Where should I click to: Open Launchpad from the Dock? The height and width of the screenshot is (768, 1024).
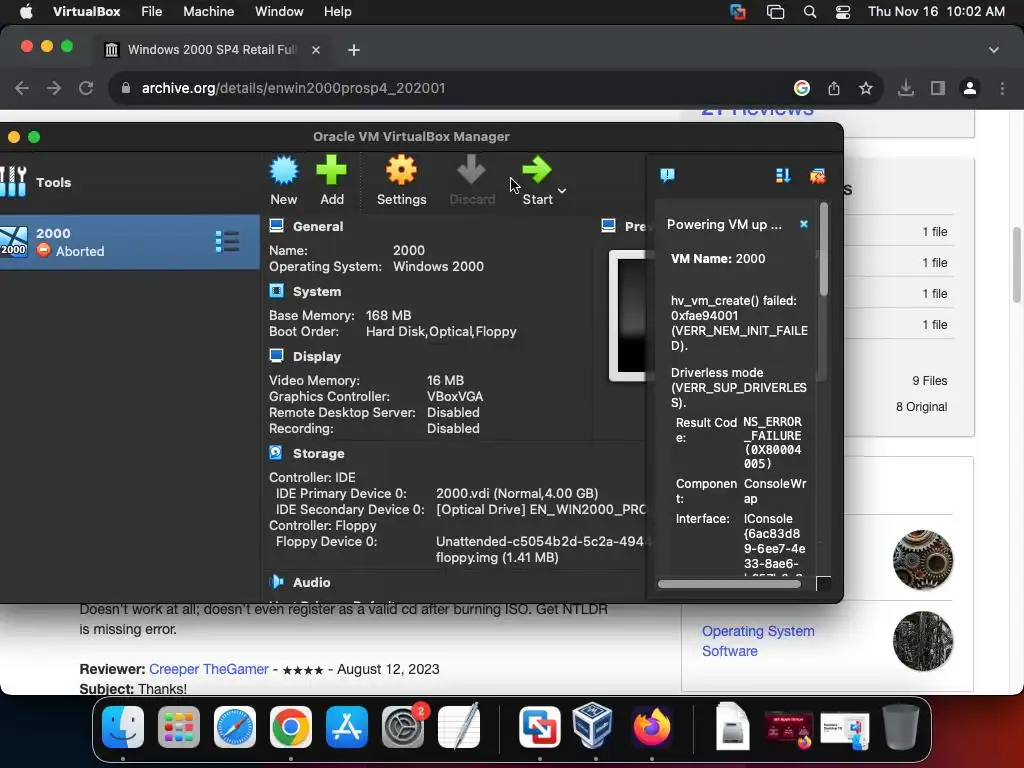pos(179,727)
